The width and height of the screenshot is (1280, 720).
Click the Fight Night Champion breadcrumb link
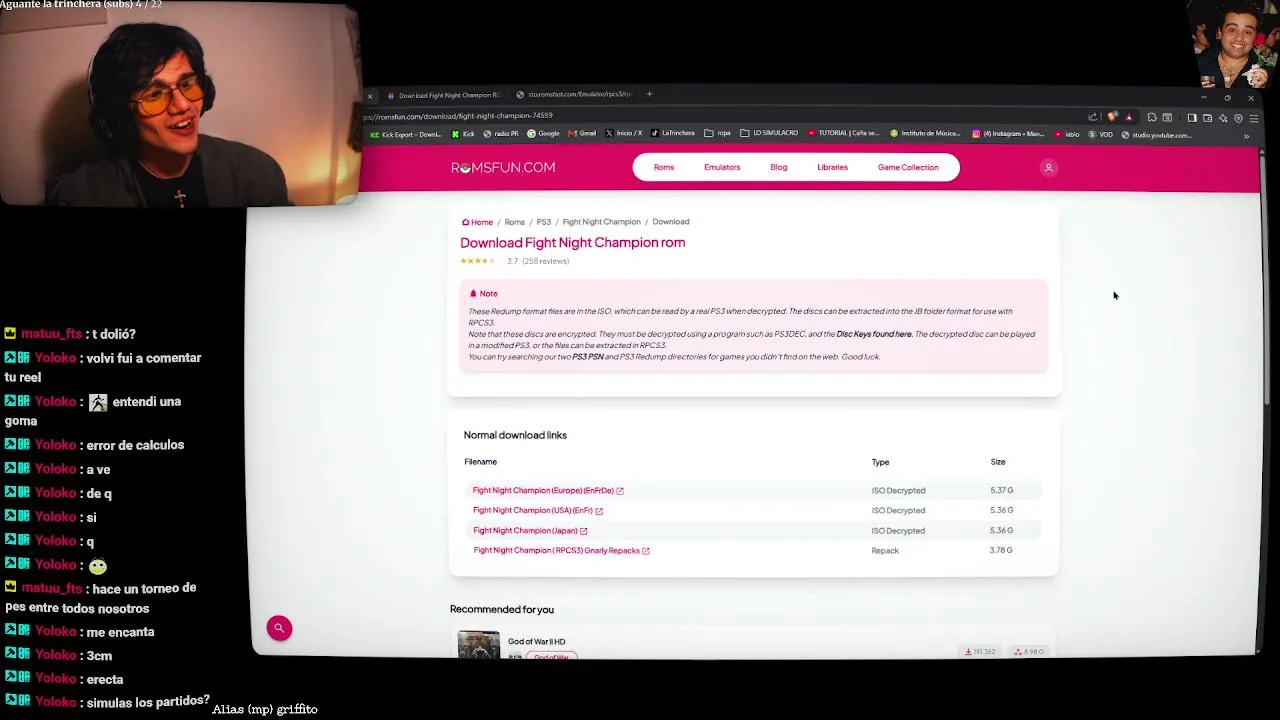pos(601,222)
